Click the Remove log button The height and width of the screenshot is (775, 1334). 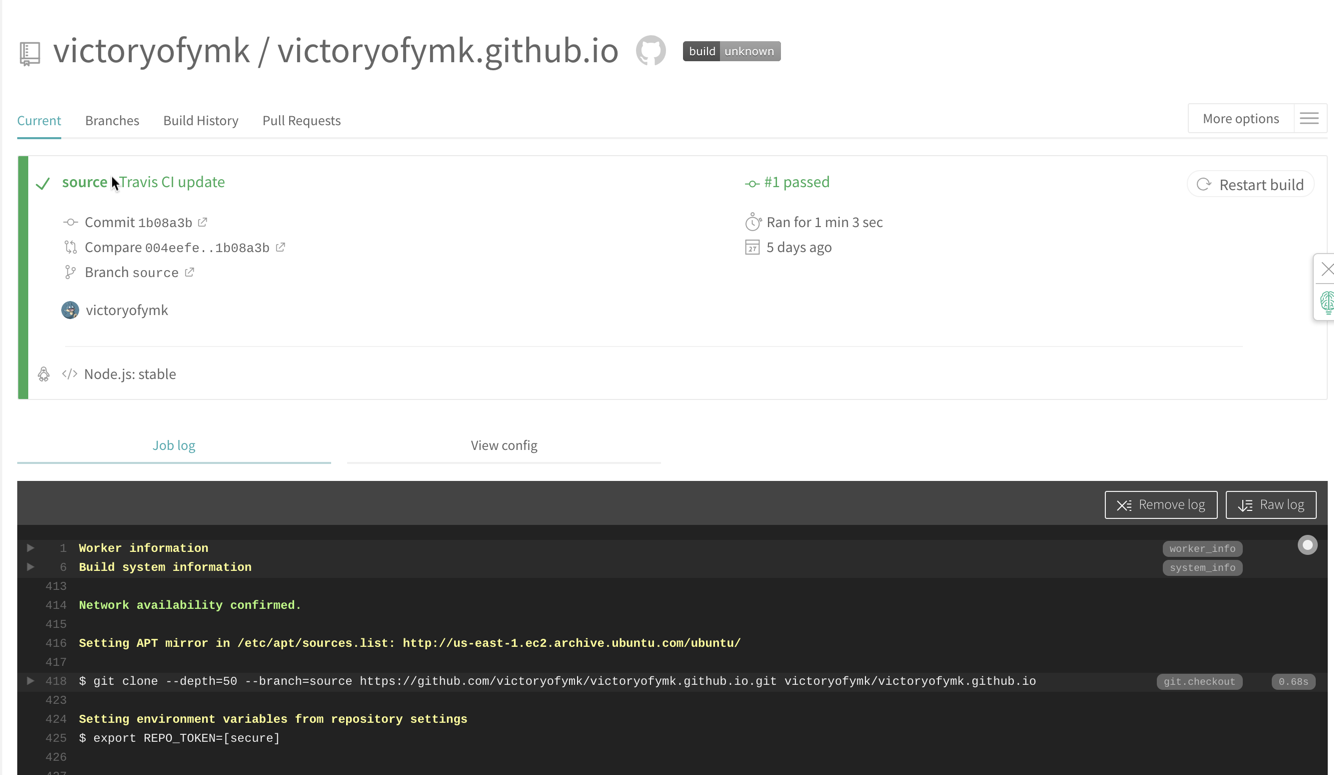pyautogui.click(x=1161, y=505)
